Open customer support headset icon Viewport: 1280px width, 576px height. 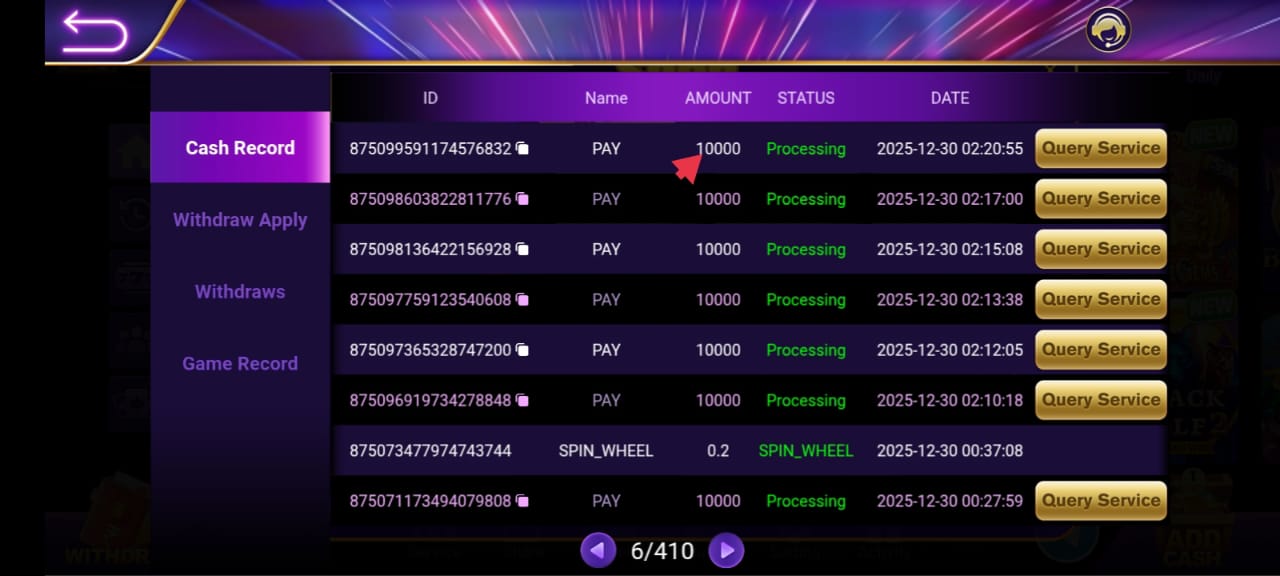coord(1108,30)
